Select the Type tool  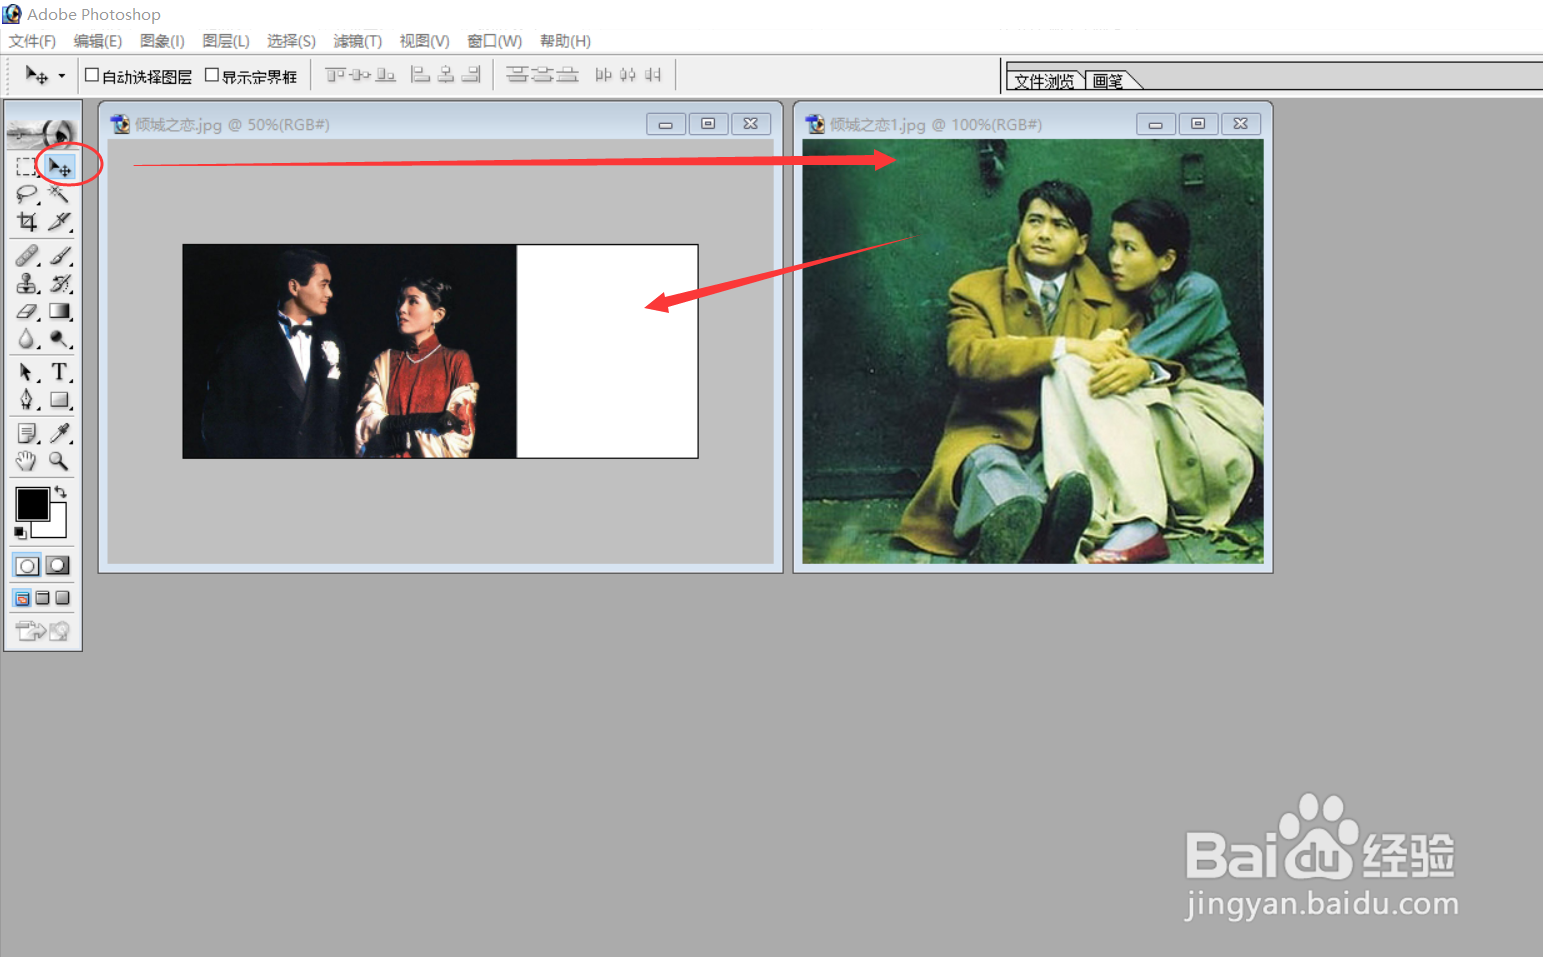(60, 372)
